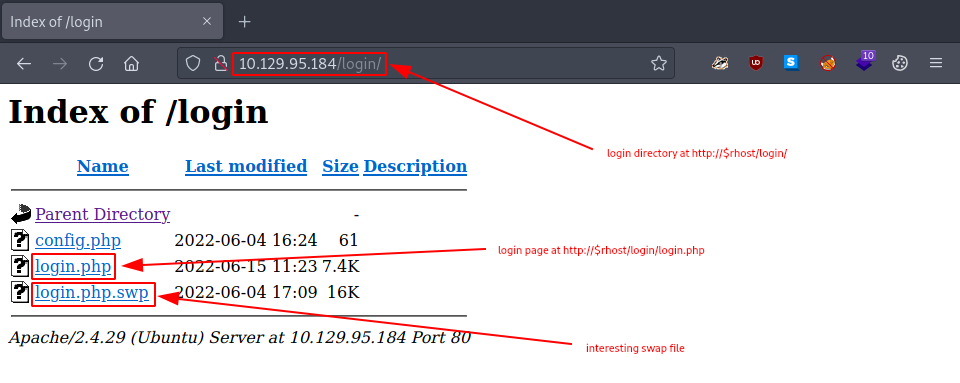Open the first extension icon right of the bookmark star
Viewport: 960px width, 383px height.
click(720, 62)
